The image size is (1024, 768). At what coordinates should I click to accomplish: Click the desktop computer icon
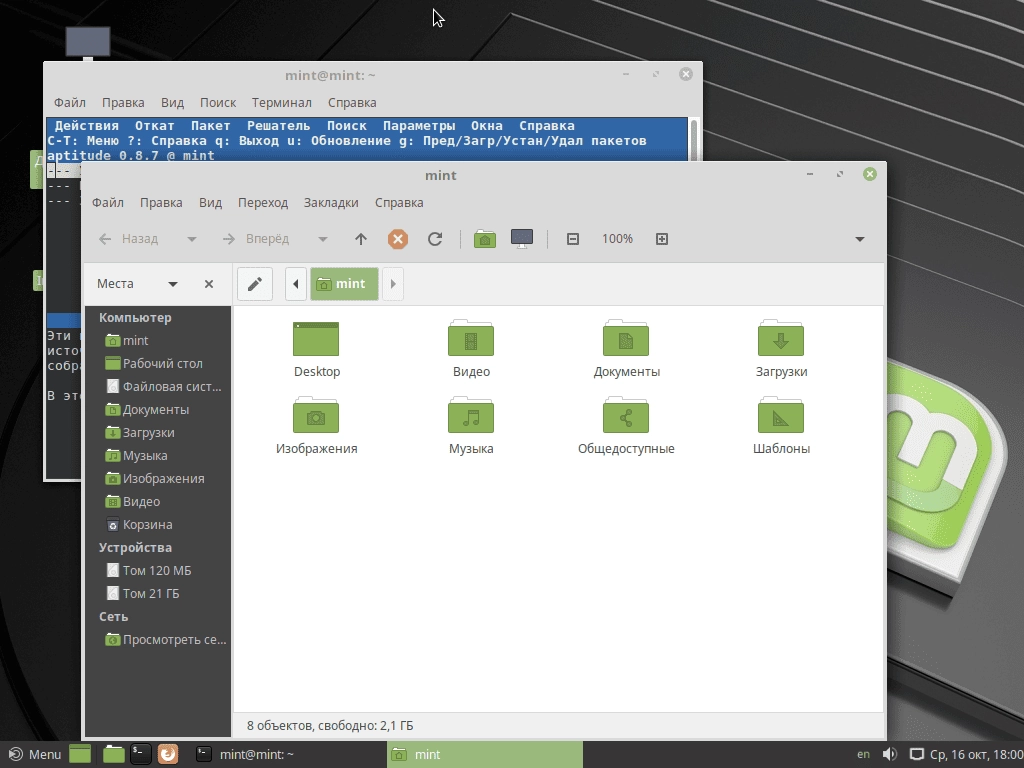pyautogui.click(x=88, y=42)
